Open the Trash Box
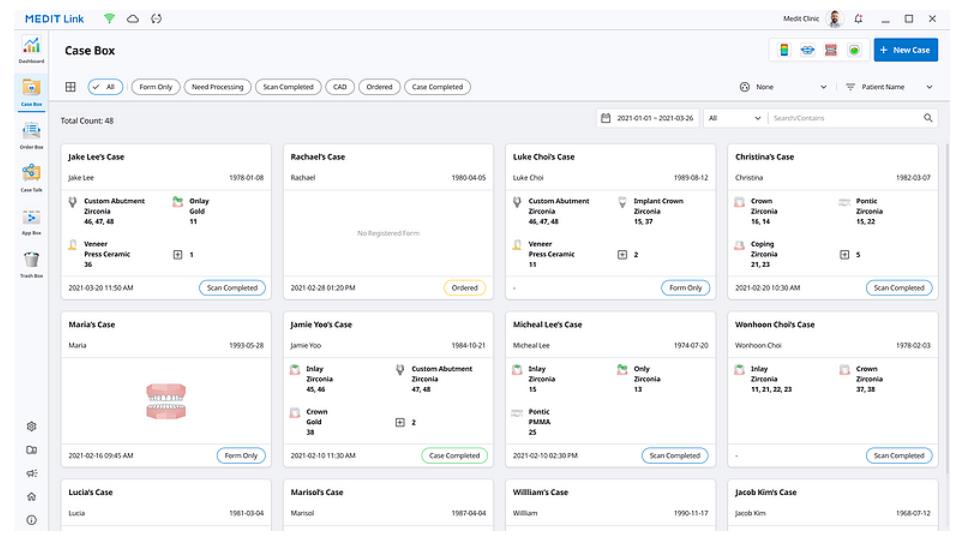 pos(31,262)
